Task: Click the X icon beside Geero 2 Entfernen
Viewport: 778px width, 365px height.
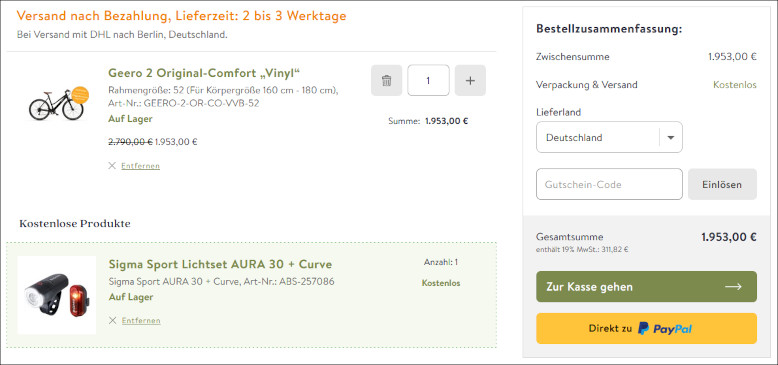Action: coord(112,166)
